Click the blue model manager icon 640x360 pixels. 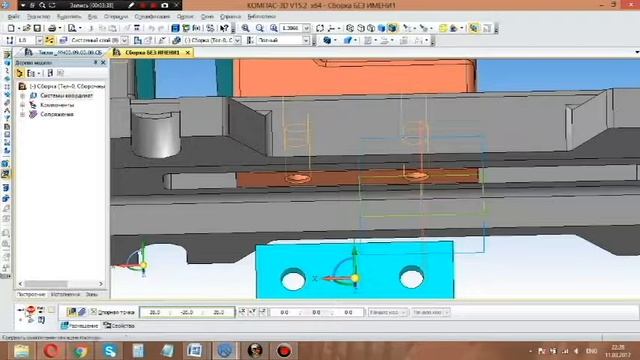(x=175, y=28)
